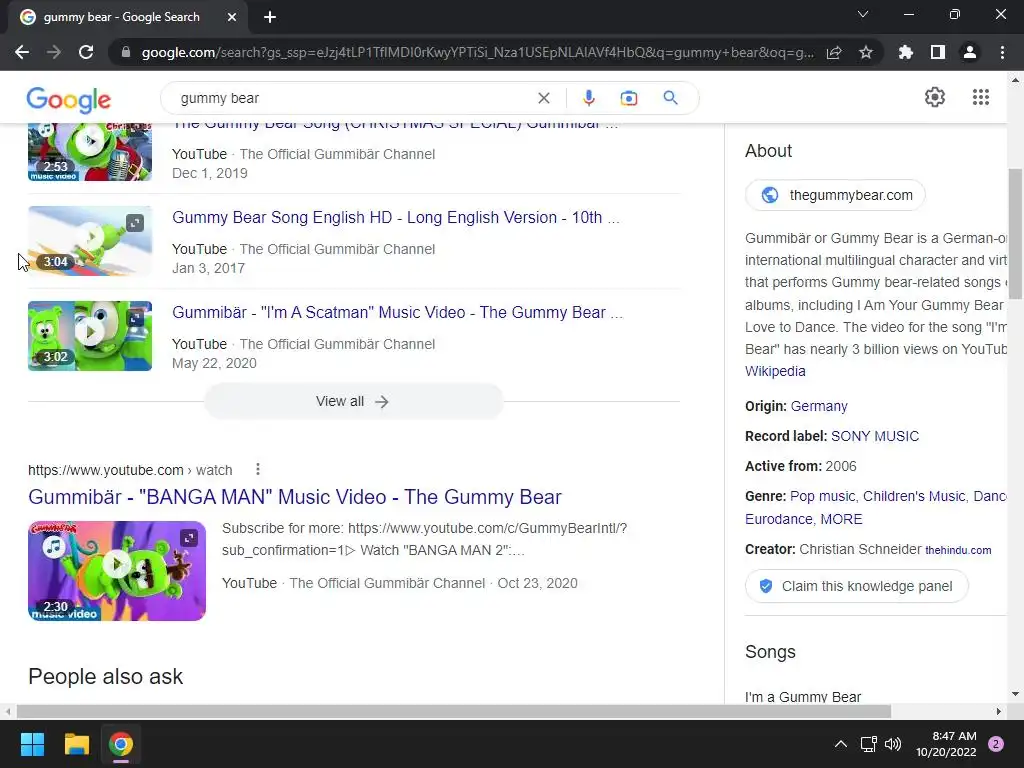The width and height of the screenshot is (1024, 768).
Task: Reload the current page
Action: 86,52
